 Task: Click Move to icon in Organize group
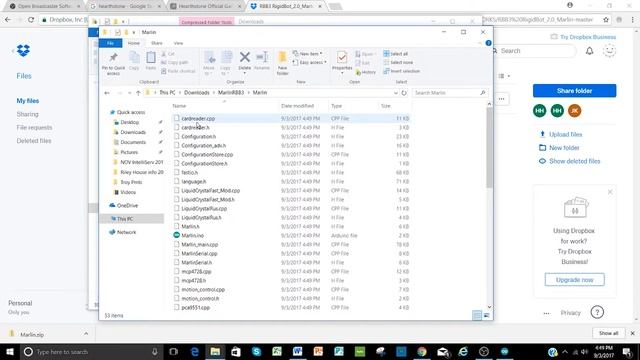pos(209,63)
